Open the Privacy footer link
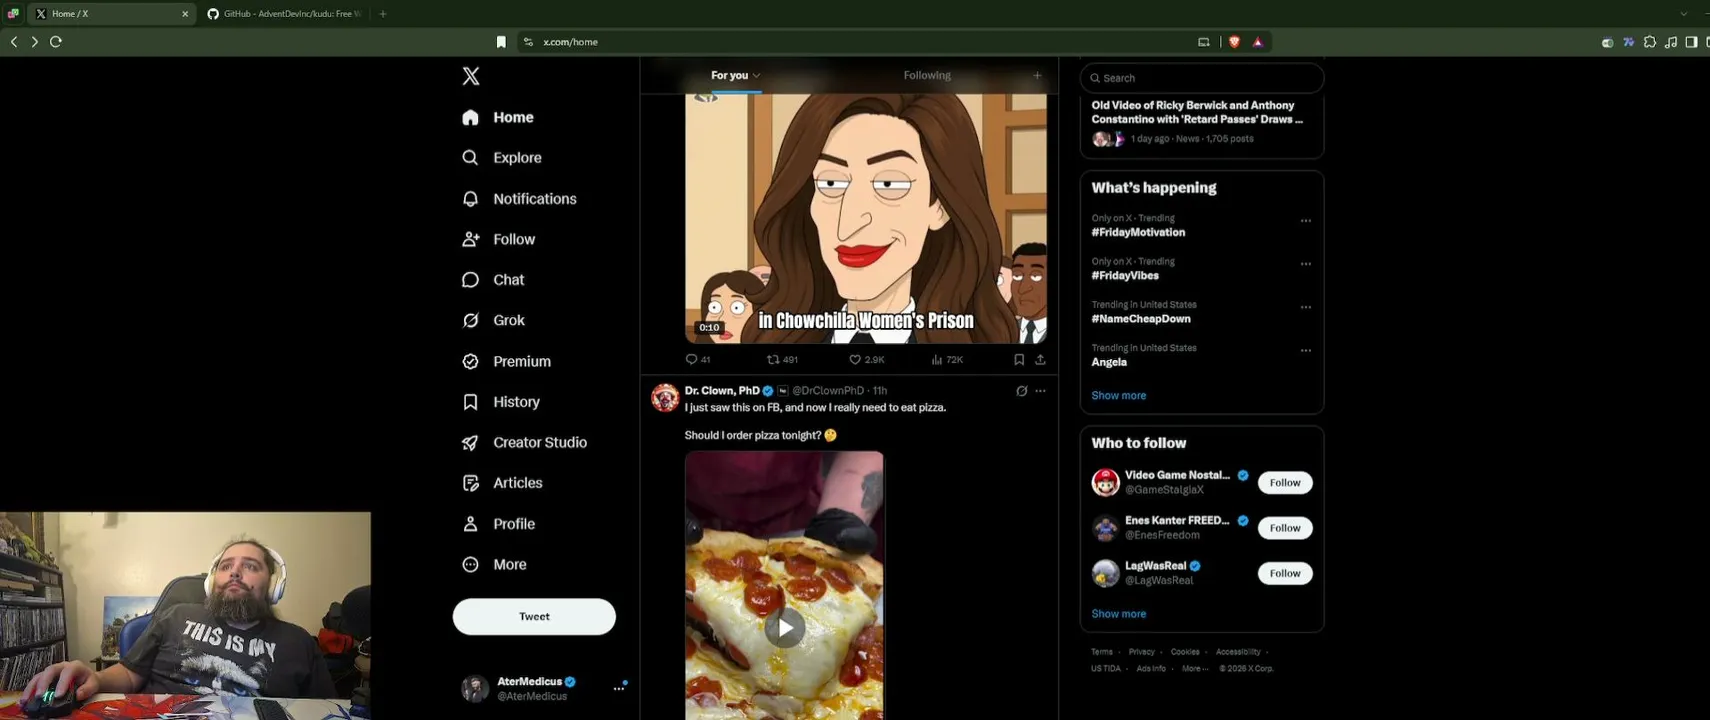Viewport: 1710px width, 720px height. (1141, 652)
